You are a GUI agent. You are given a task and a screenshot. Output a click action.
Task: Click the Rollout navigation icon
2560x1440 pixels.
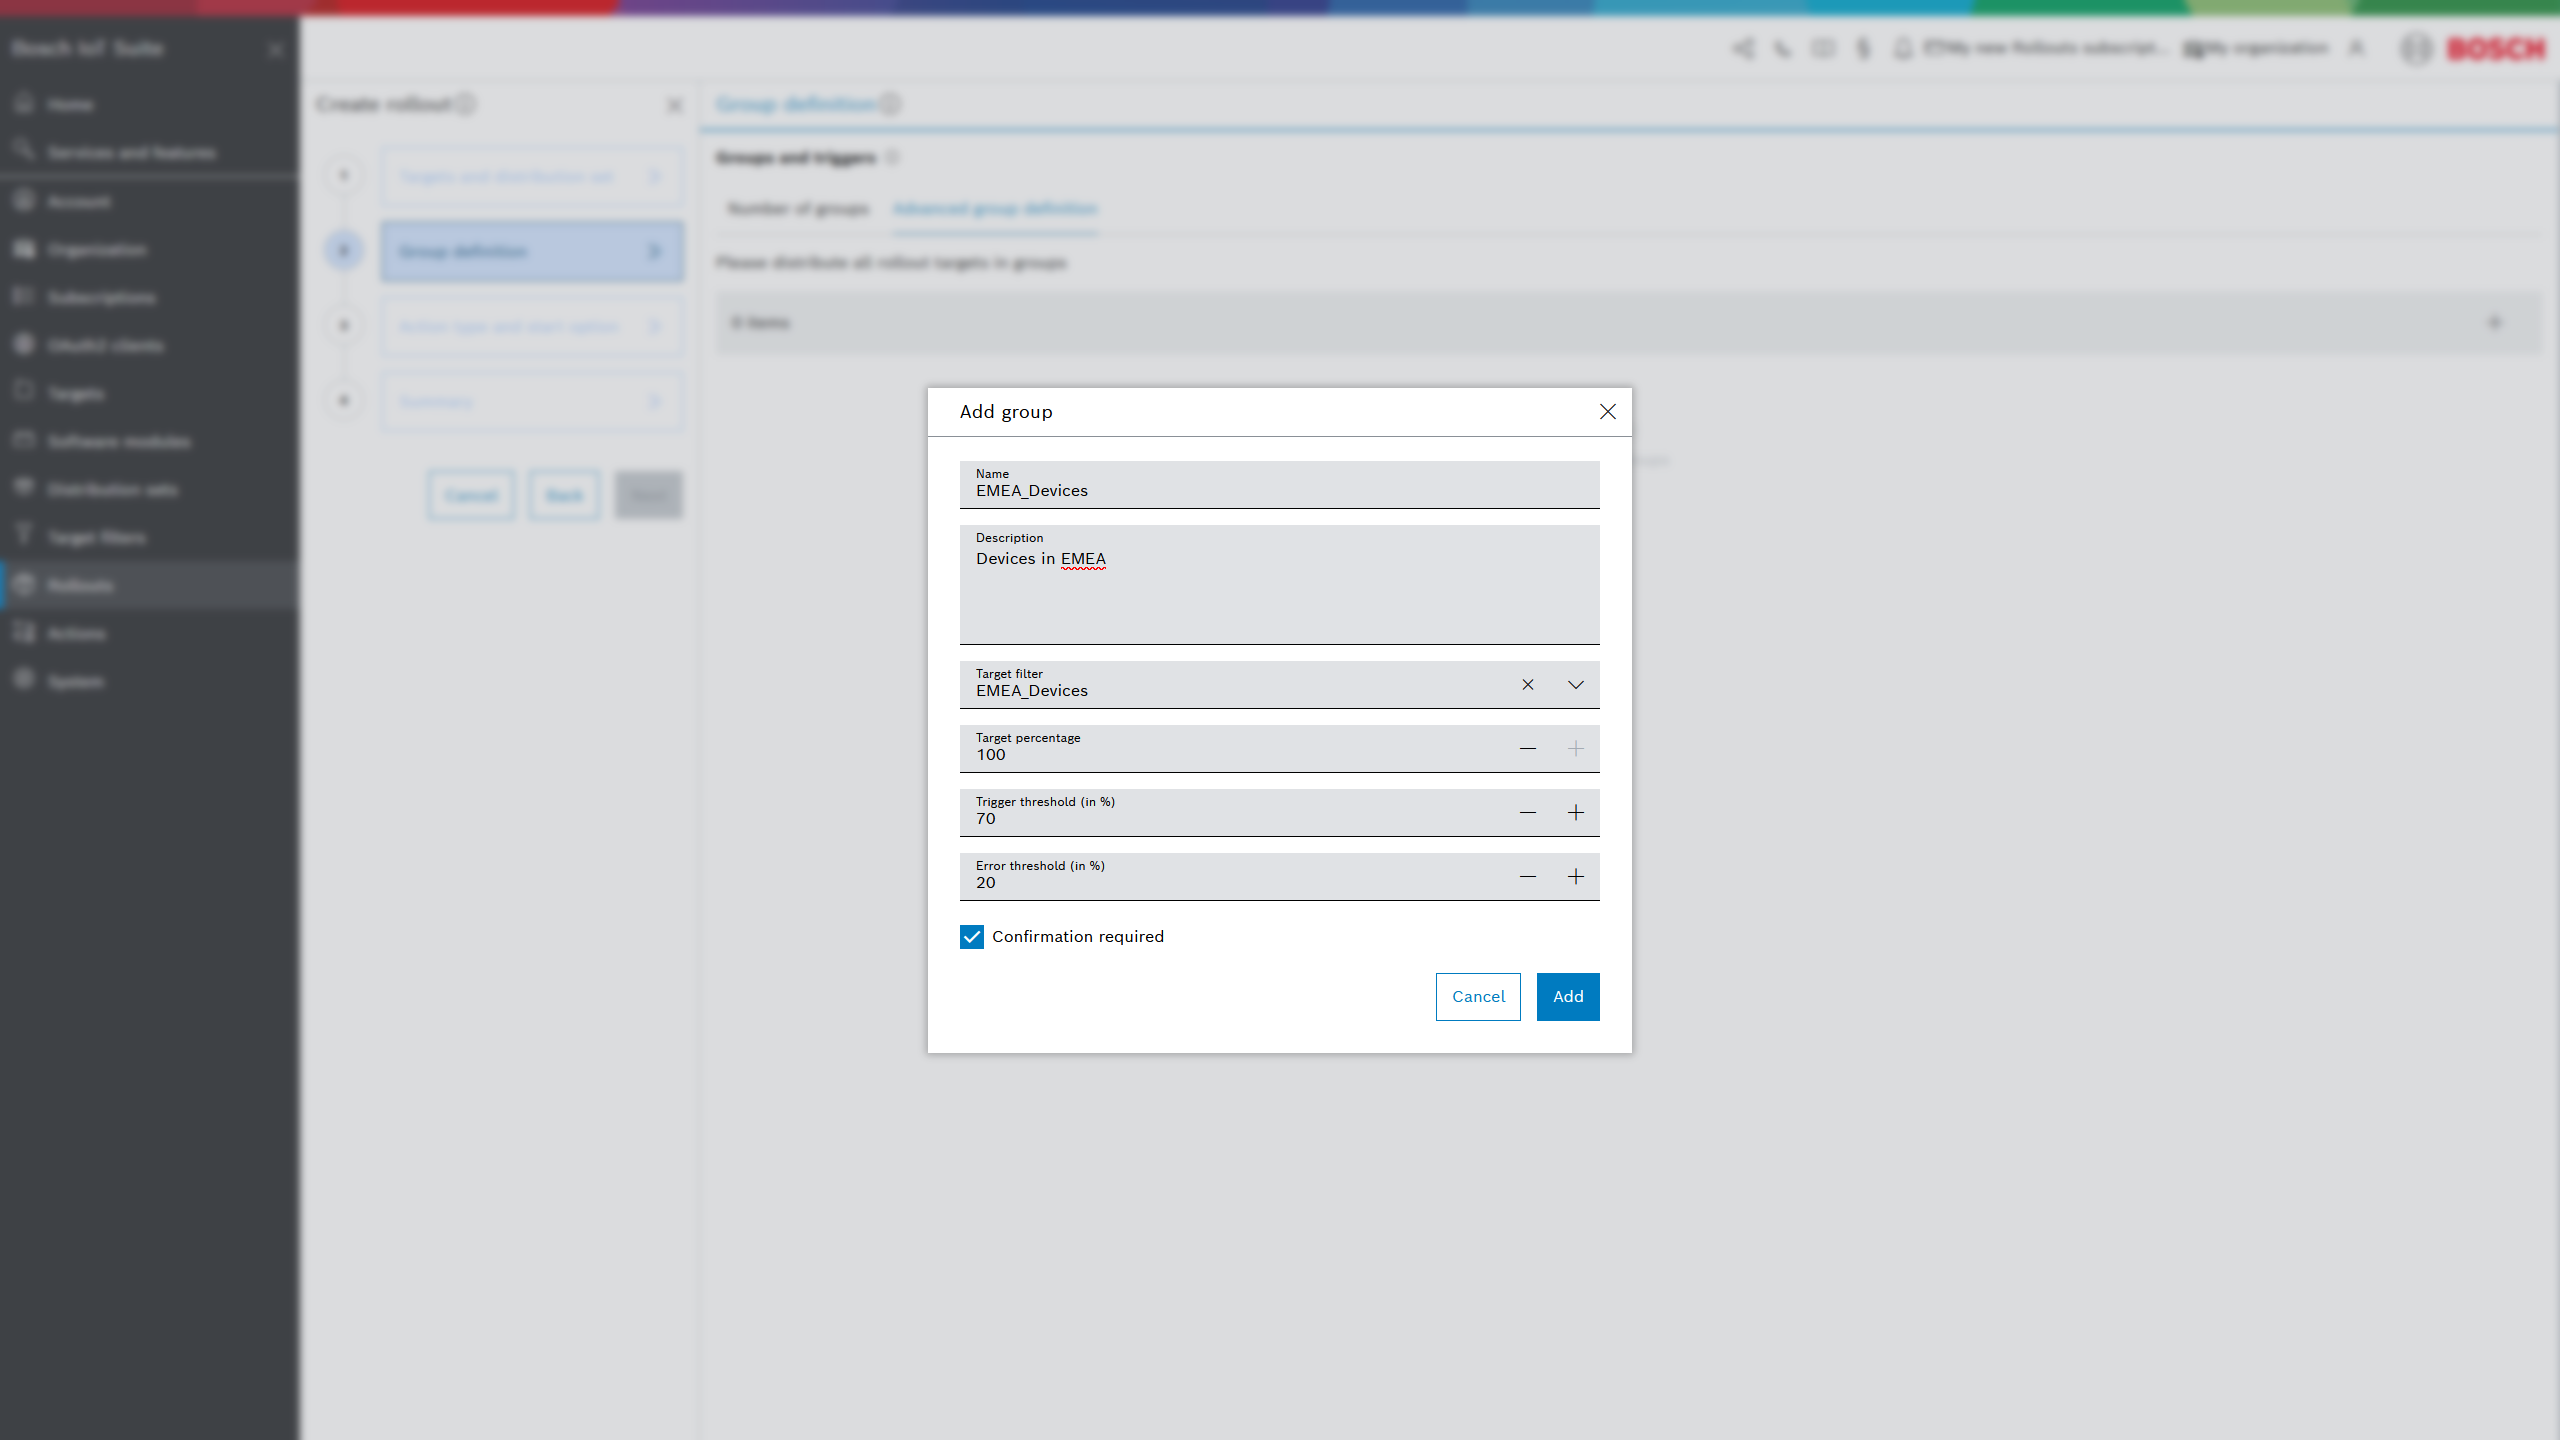click(x=25, y=584)
